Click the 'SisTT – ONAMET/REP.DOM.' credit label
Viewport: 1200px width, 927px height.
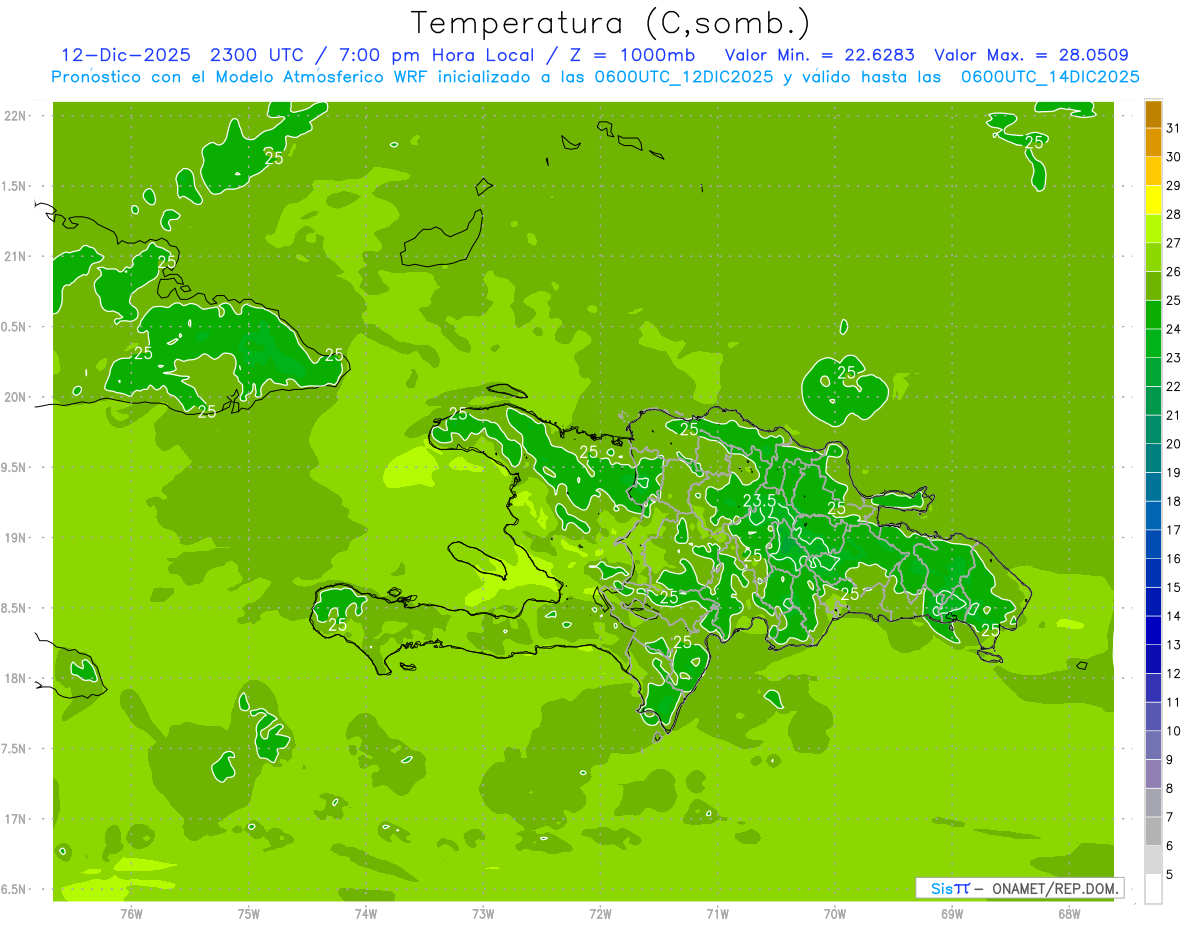coord(1019,888)
